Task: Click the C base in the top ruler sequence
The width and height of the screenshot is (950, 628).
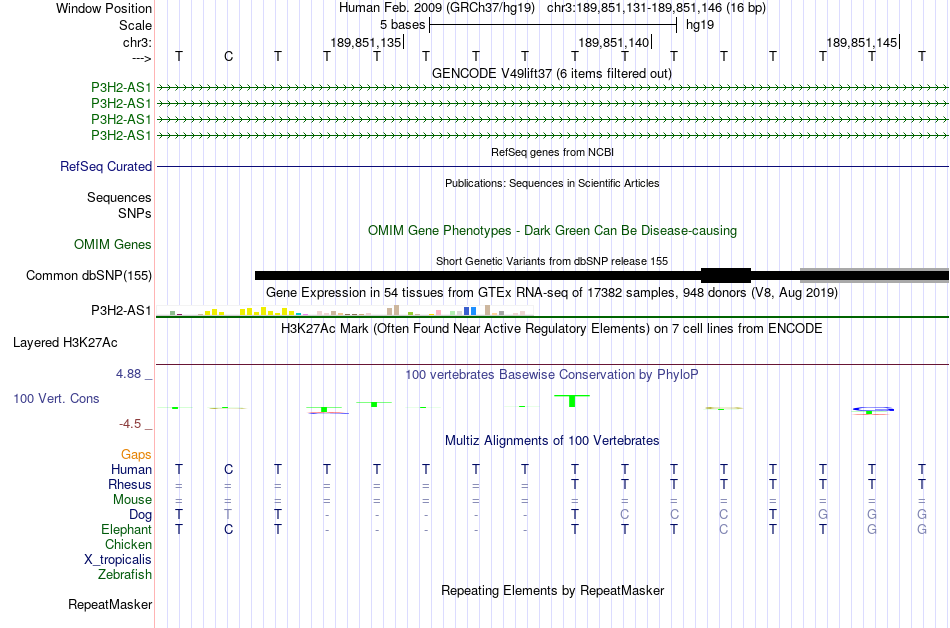Action: (x=228, y=56)
